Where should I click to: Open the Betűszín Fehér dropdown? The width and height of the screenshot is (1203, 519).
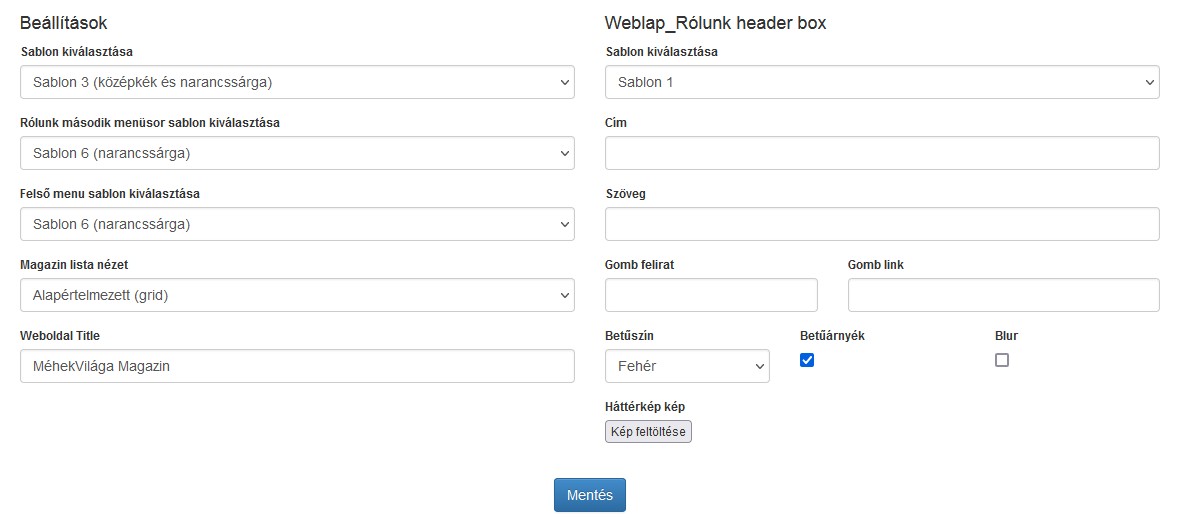tap(687, 366)
